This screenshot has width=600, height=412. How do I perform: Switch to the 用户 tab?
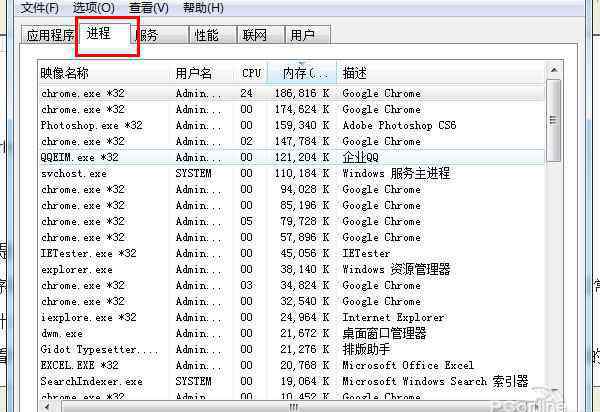tap(308, 35)
